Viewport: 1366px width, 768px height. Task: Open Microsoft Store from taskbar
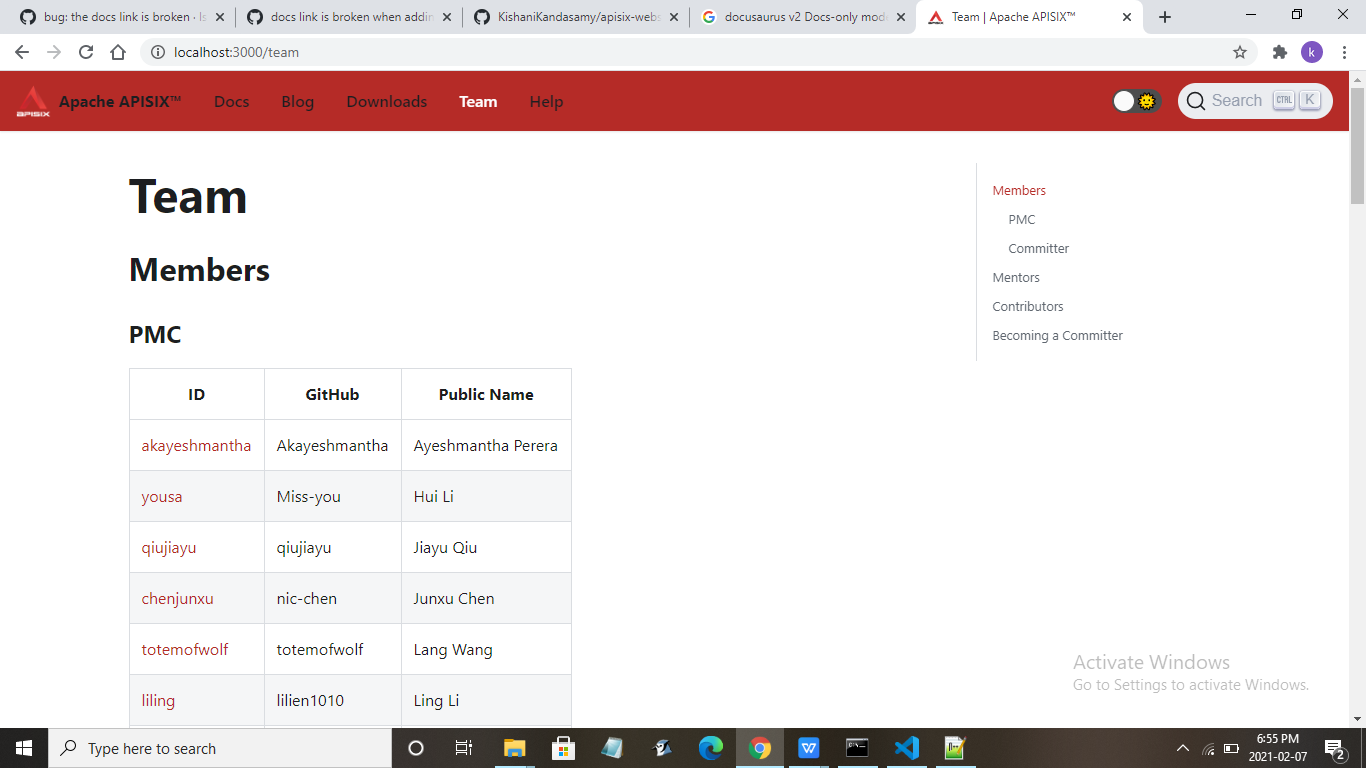[563, 748]
